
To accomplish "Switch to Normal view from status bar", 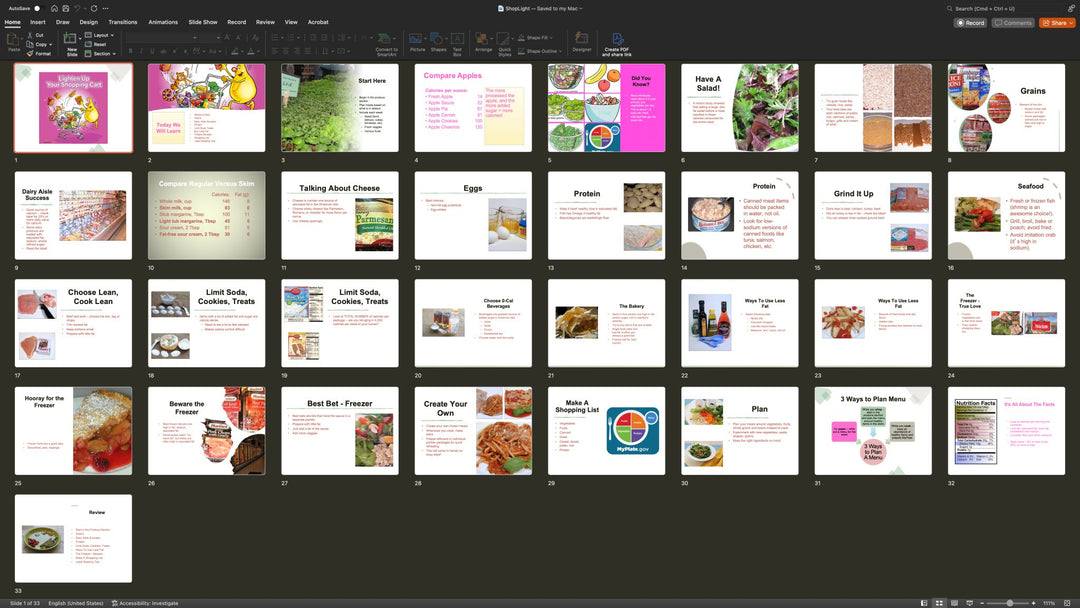I will click(x=923, y=603).
